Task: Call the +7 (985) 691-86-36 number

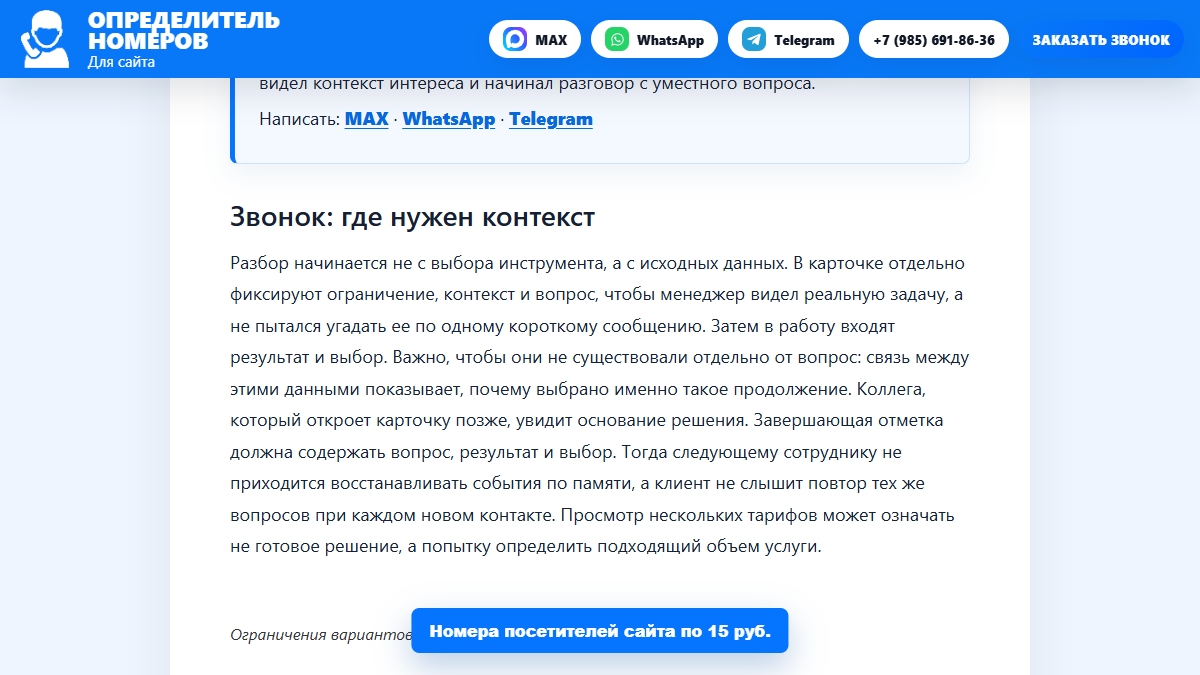Action: tap(934, 40)
